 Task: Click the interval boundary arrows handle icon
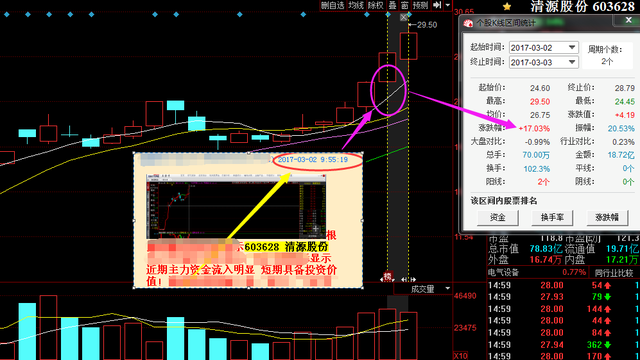point(408,280)
